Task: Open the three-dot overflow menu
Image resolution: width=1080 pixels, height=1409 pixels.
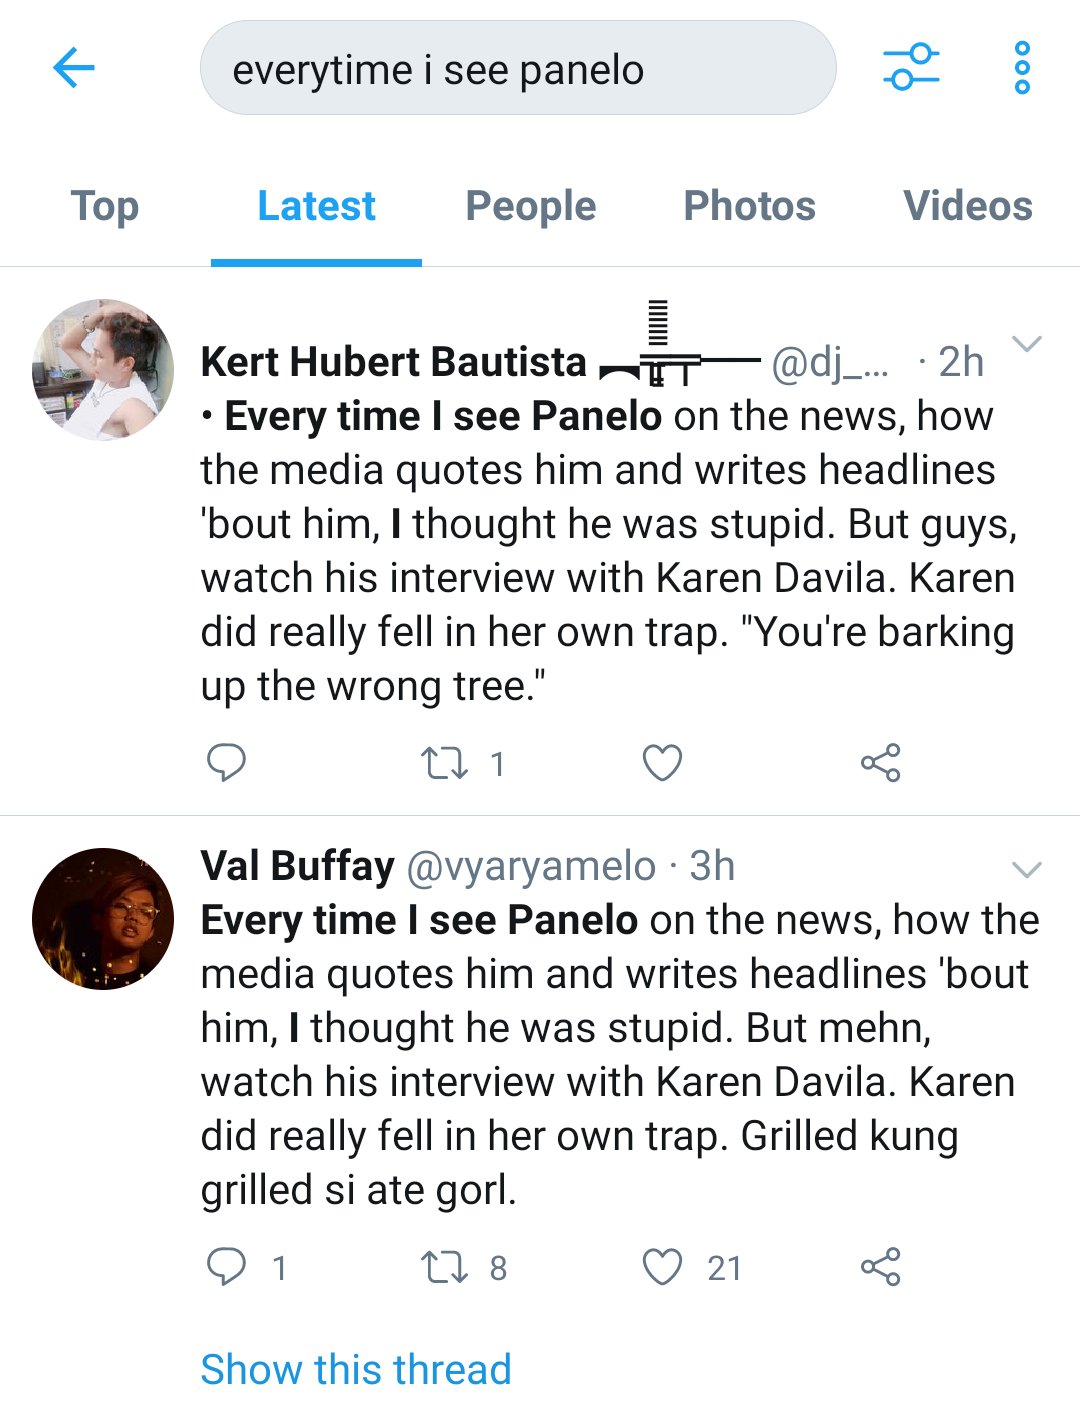Action: click(1022, 67)
